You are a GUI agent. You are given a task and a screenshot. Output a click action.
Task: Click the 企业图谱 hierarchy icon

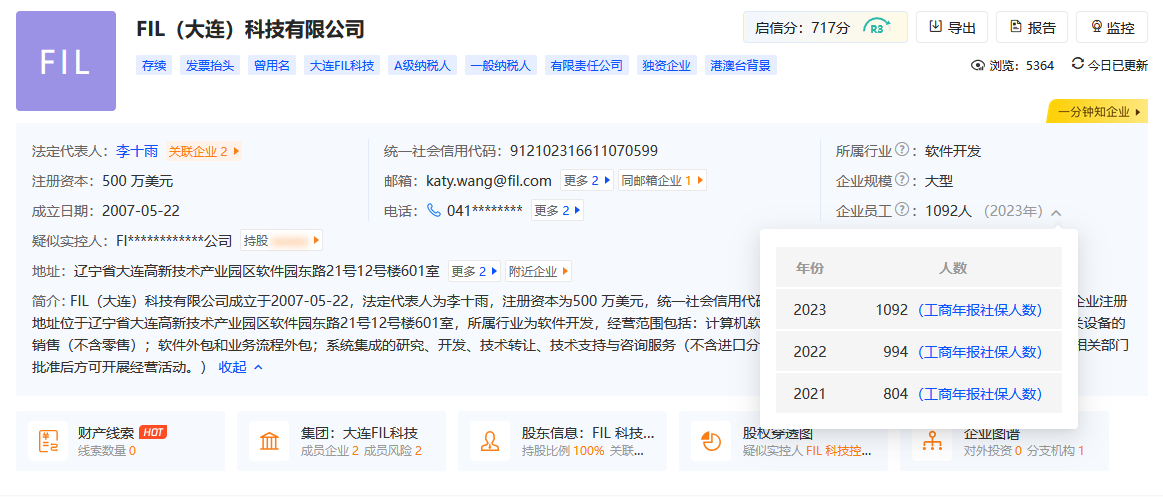coord(932,441)
